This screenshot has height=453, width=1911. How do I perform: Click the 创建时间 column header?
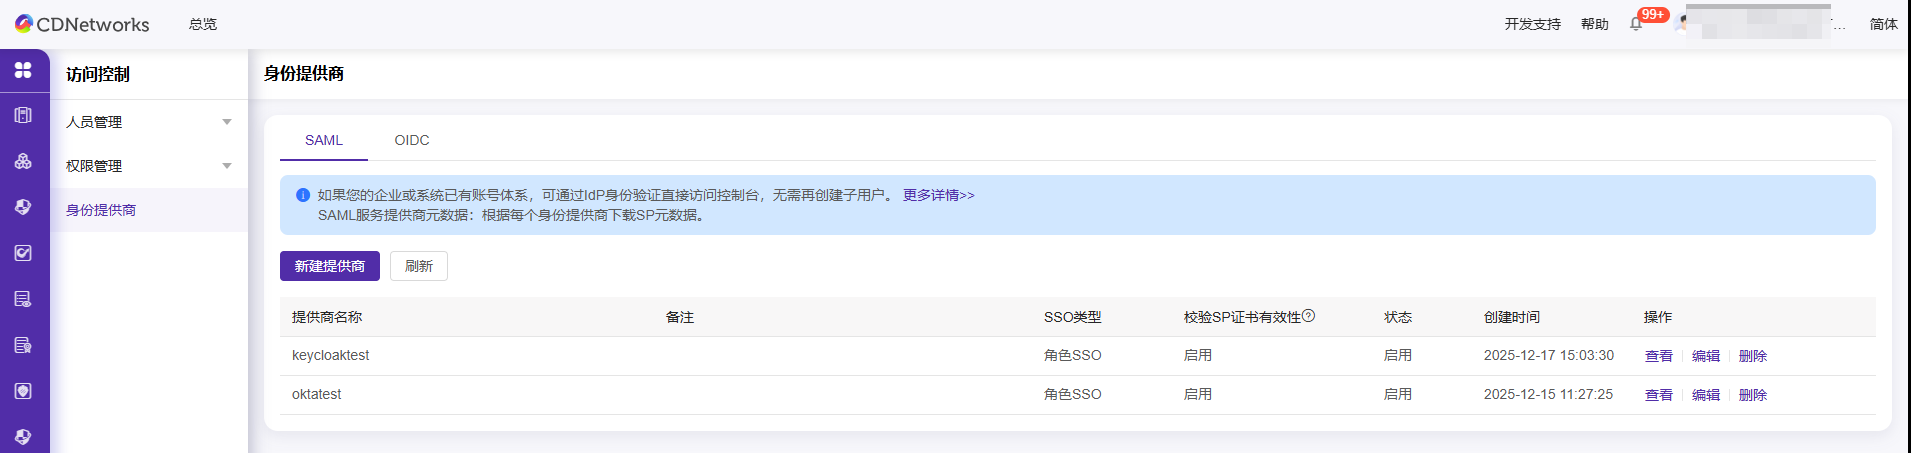(x=1512, y=317)
